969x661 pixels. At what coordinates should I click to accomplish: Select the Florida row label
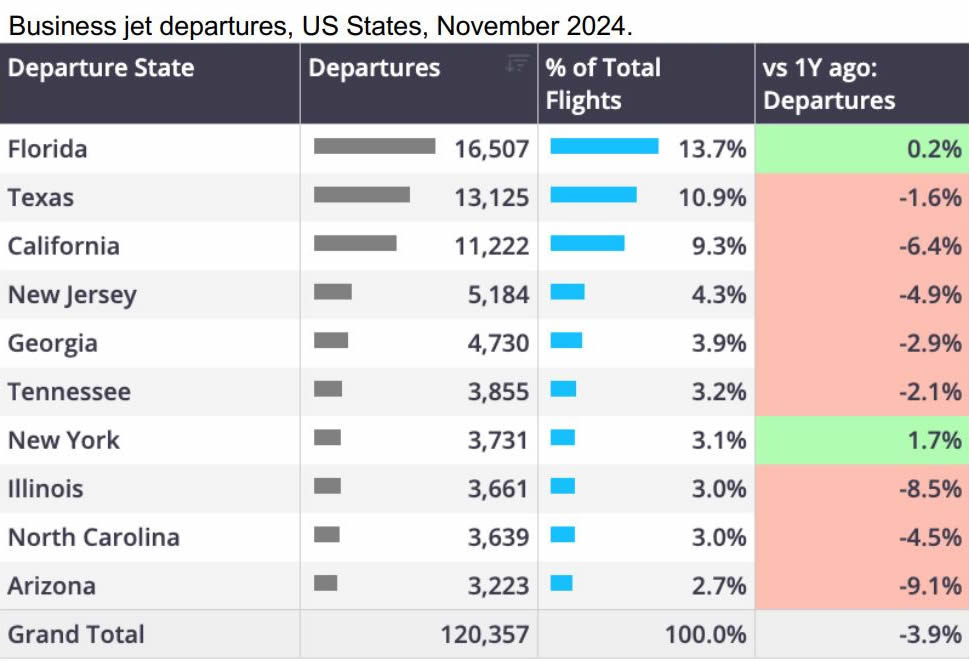click(x=48, y=149)
